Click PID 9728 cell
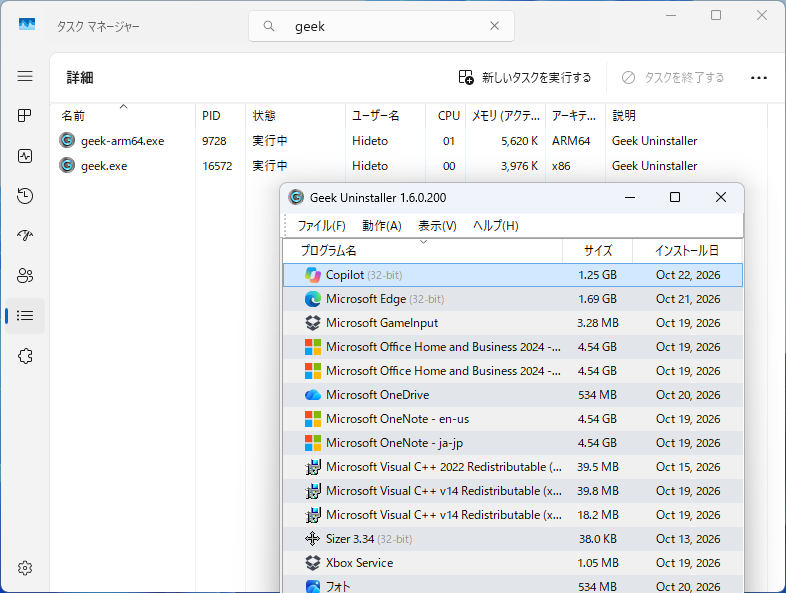 tap(214, 141)
